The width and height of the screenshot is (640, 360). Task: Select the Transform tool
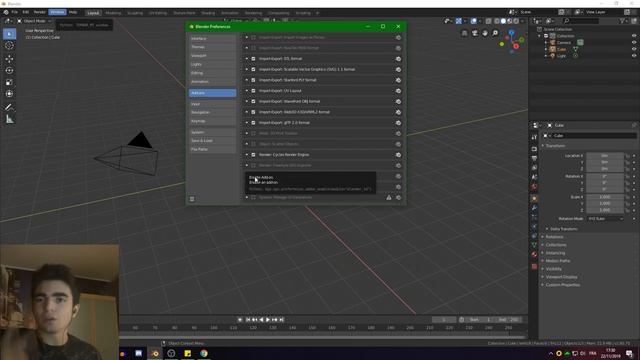(x=9, y=94)
